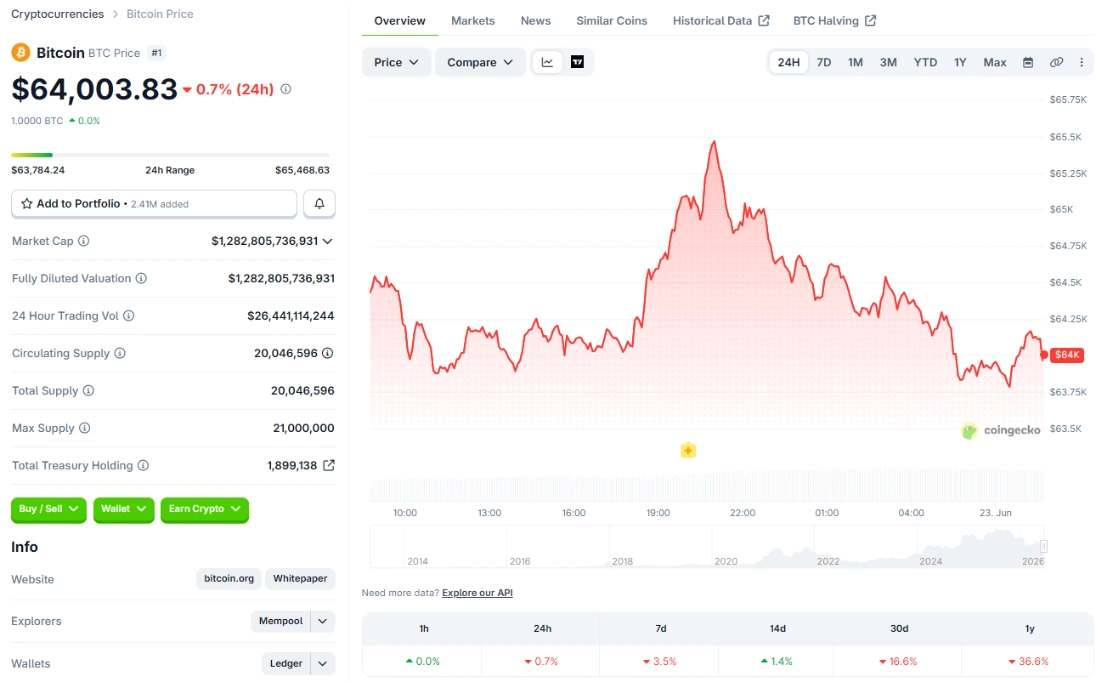
Task: Open the Overview tab
Action: click(400, 21)
